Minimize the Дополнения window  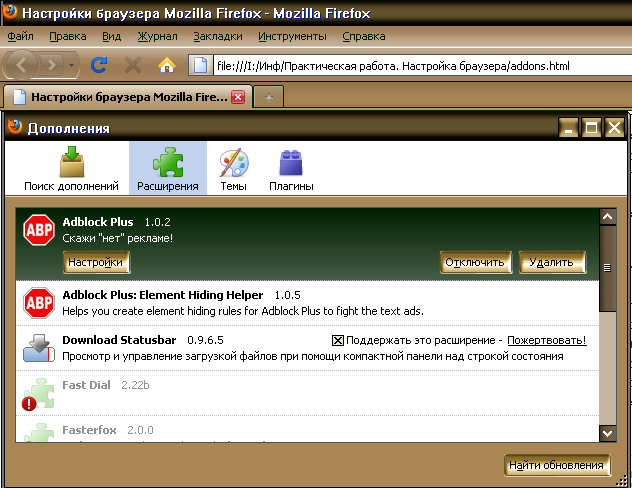pyautogui.click(x=569, y=128)
